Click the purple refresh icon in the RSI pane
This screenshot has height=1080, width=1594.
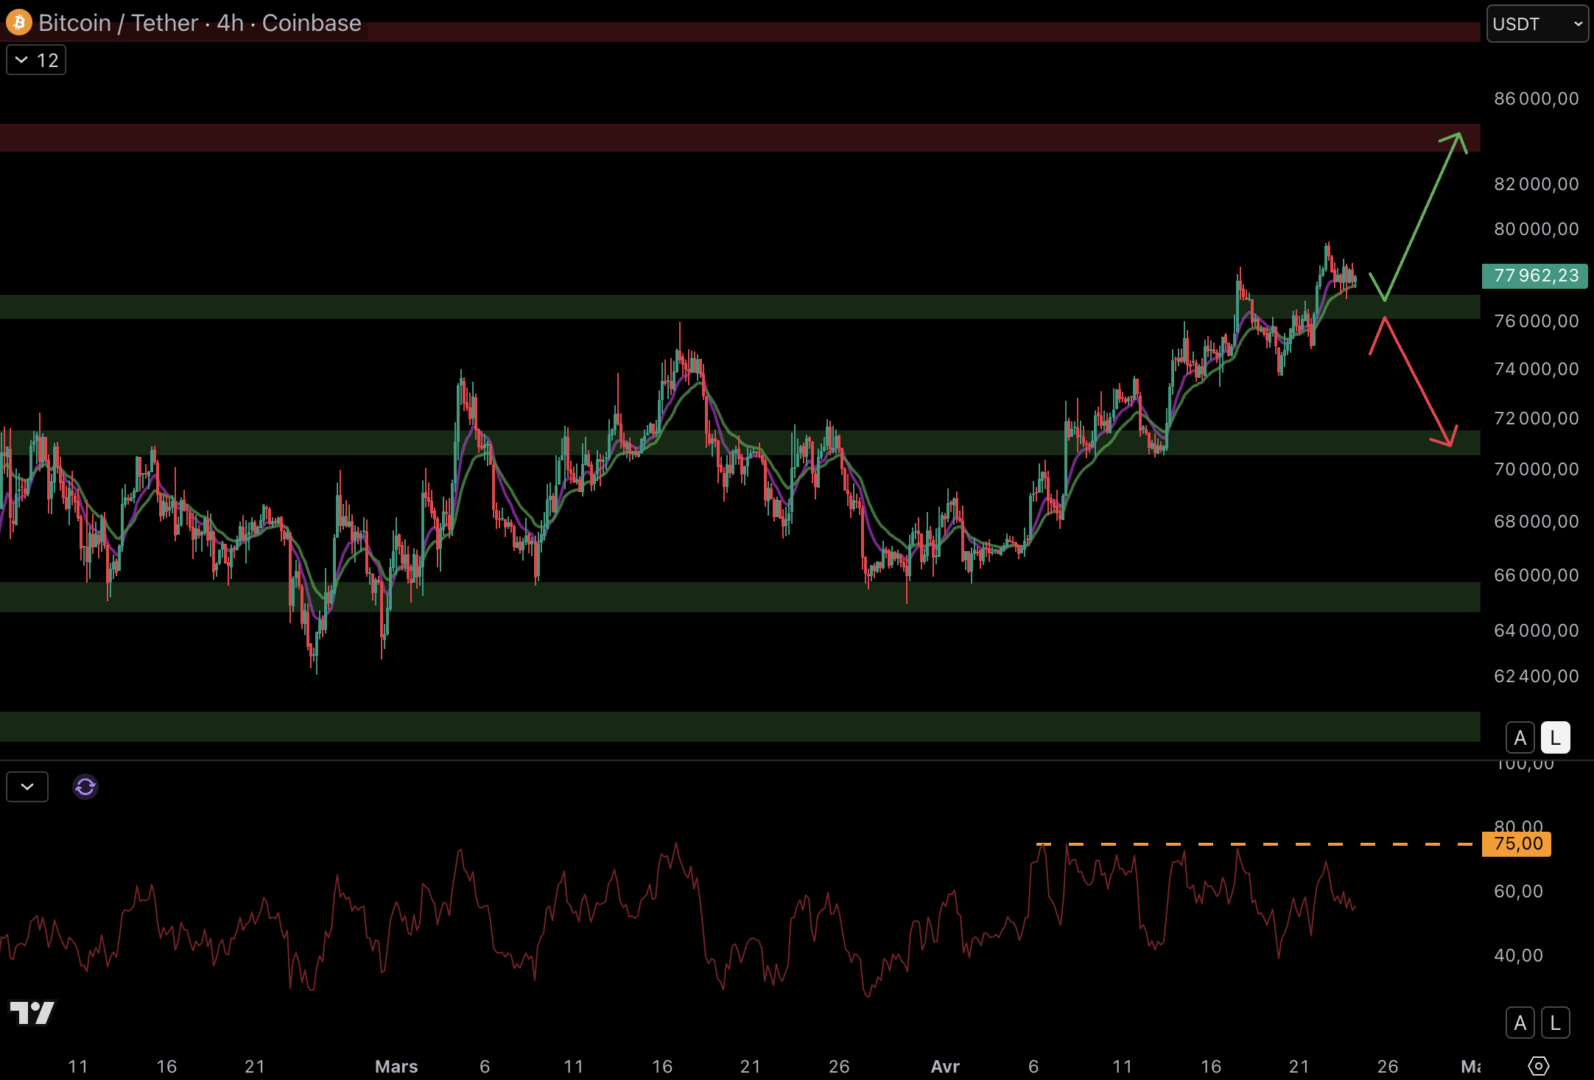point(85,787)
